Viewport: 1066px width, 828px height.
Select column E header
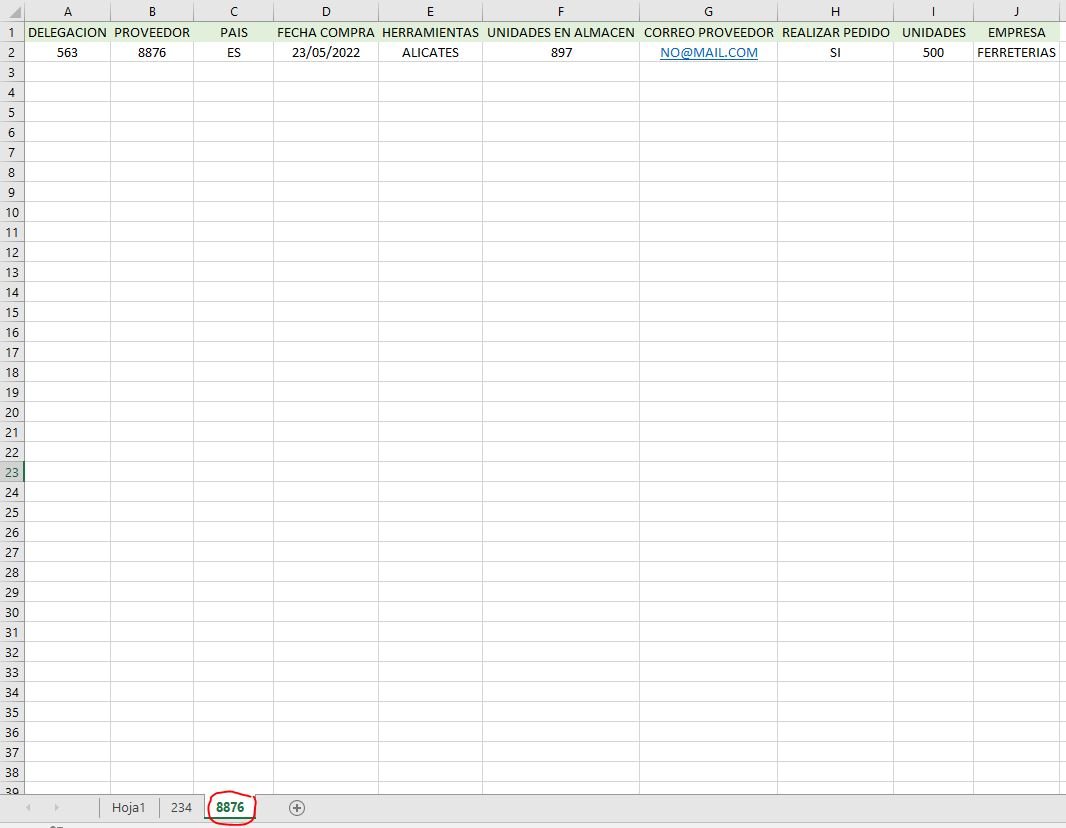click(x=430, y=12)
